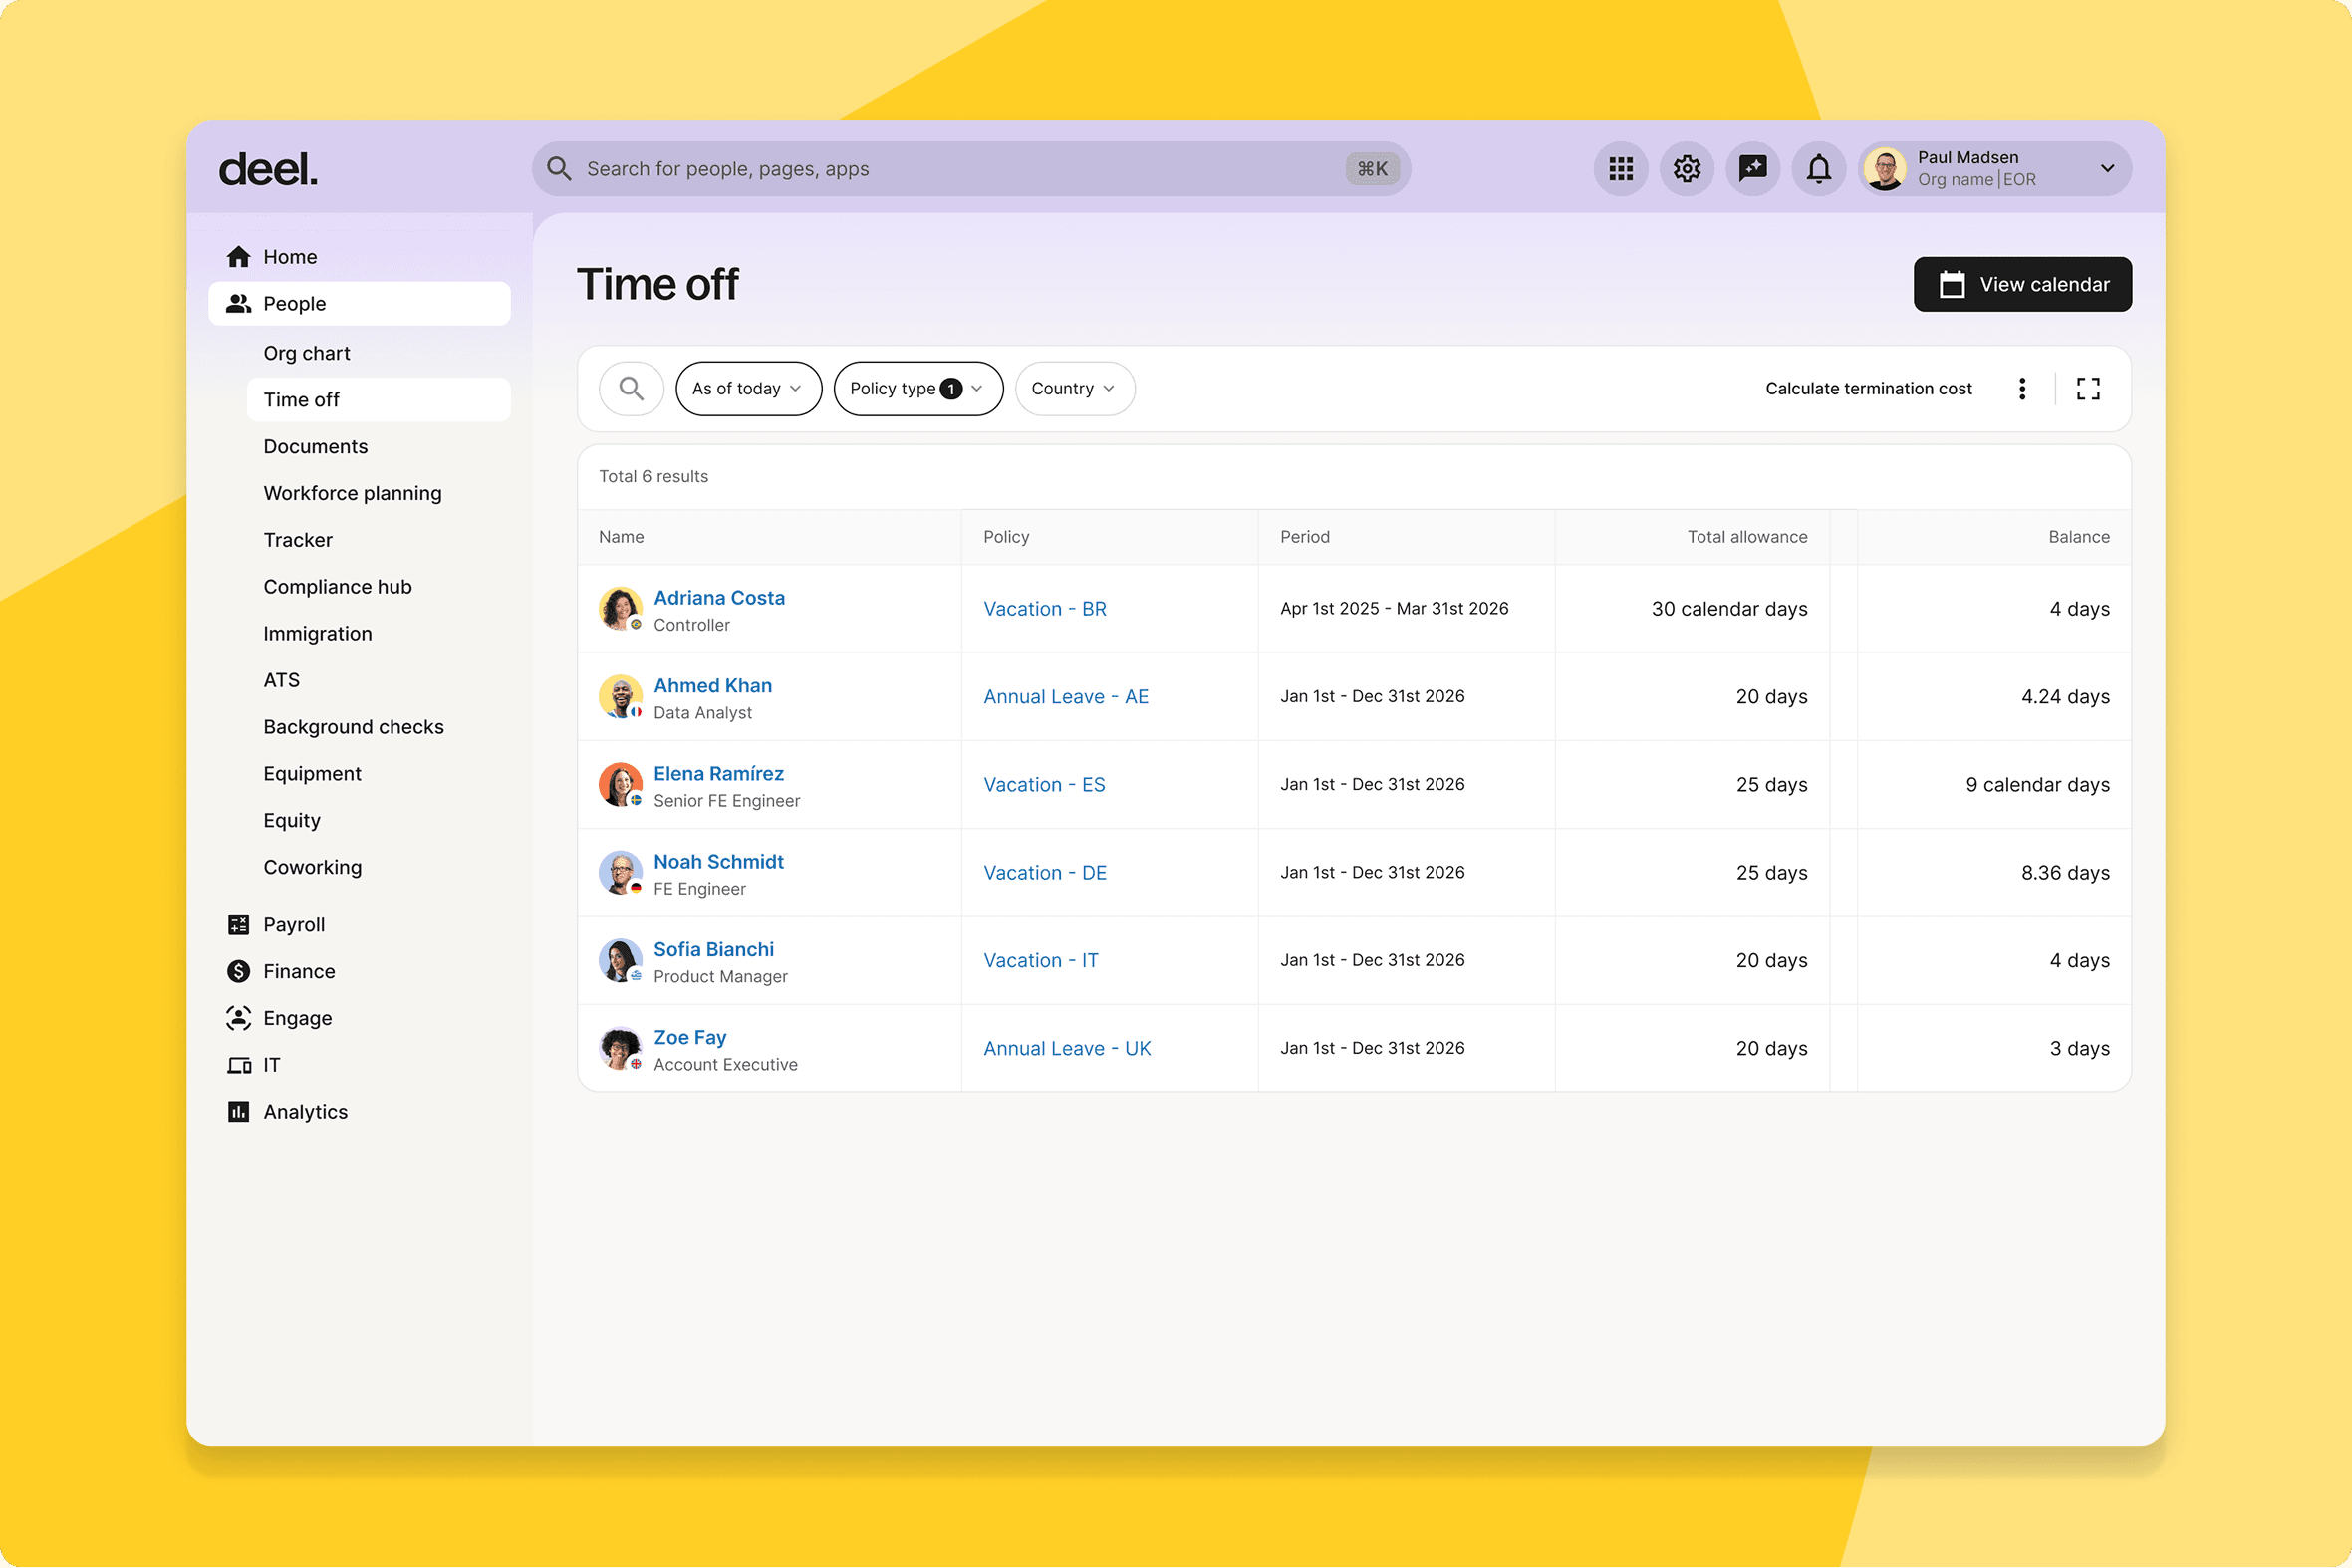Open the feedback chat sparkle icon

[1753, 169]
